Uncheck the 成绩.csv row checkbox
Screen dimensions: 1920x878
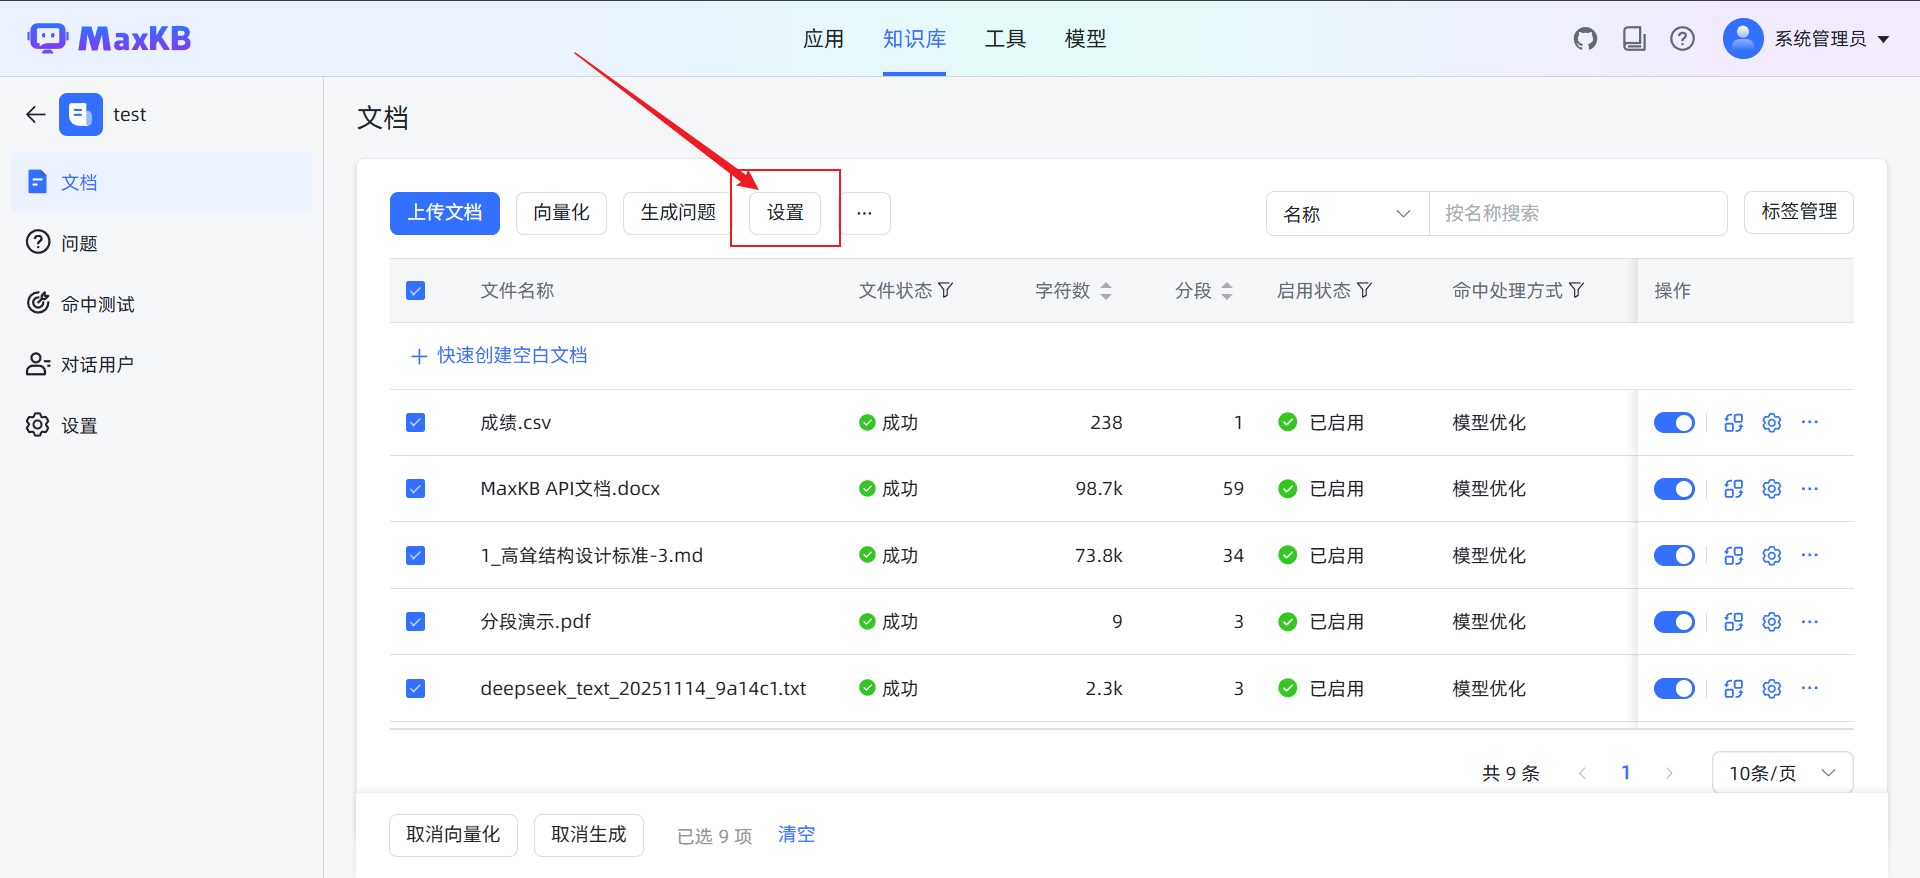[x=416, y=423]
